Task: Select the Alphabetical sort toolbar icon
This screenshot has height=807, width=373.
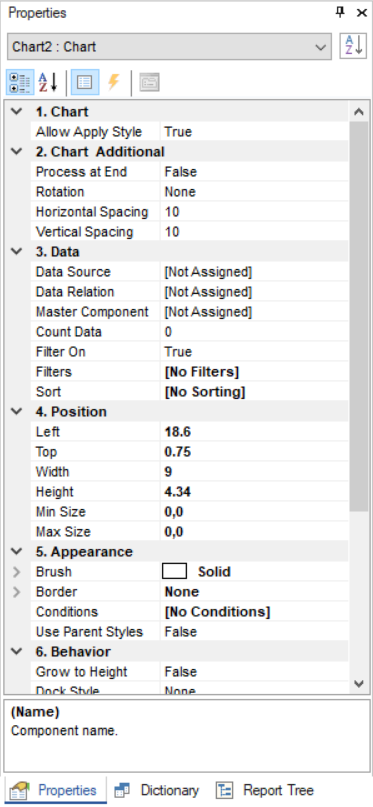Action: click(48, 82)
